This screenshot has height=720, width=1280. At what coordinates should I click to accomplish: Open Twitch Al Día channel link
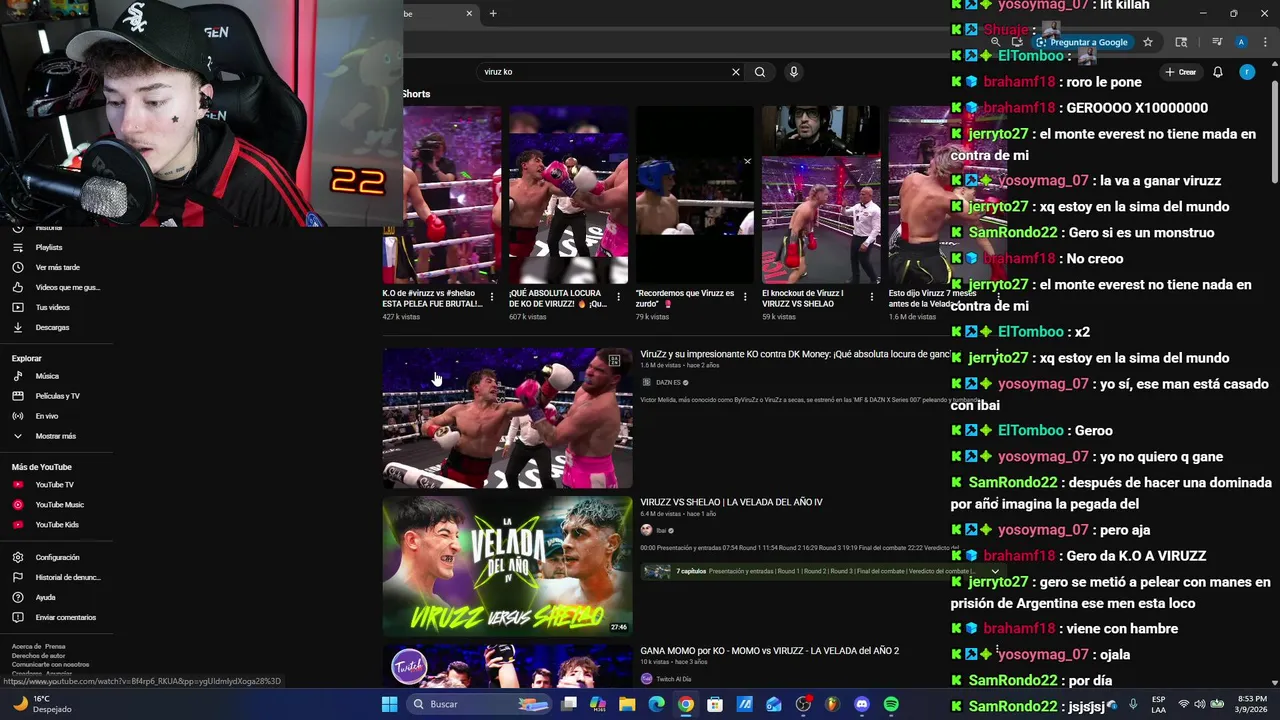point(674,679)
